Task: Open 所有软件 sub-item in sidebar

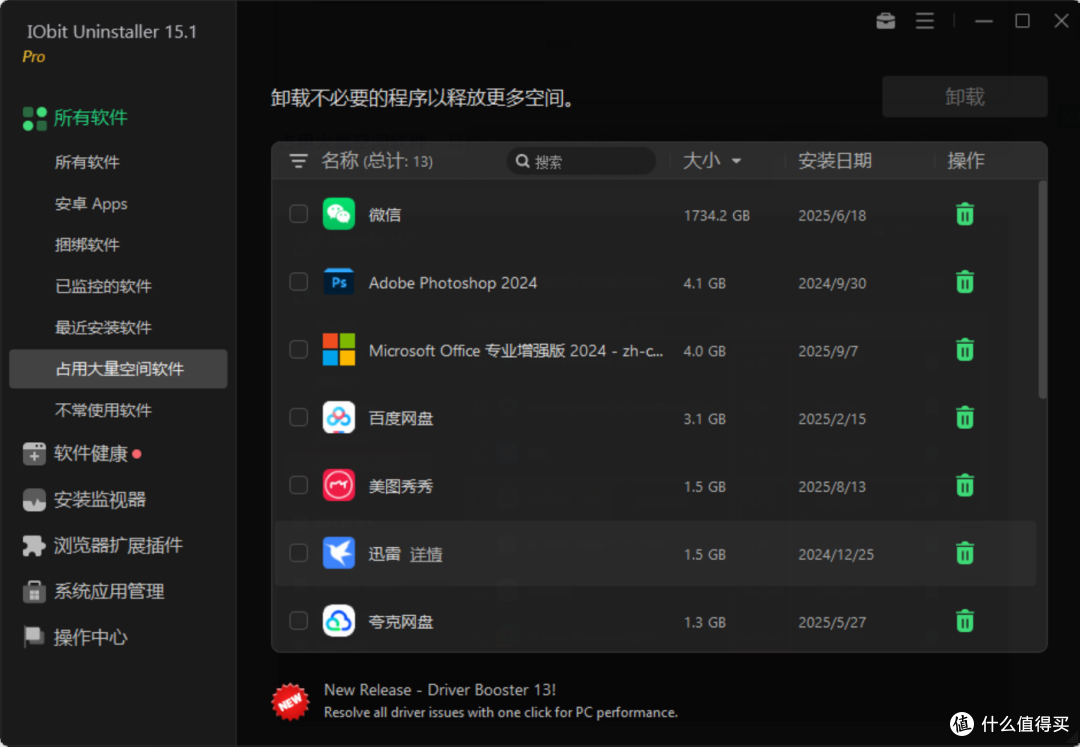Action: click(87, 162)
